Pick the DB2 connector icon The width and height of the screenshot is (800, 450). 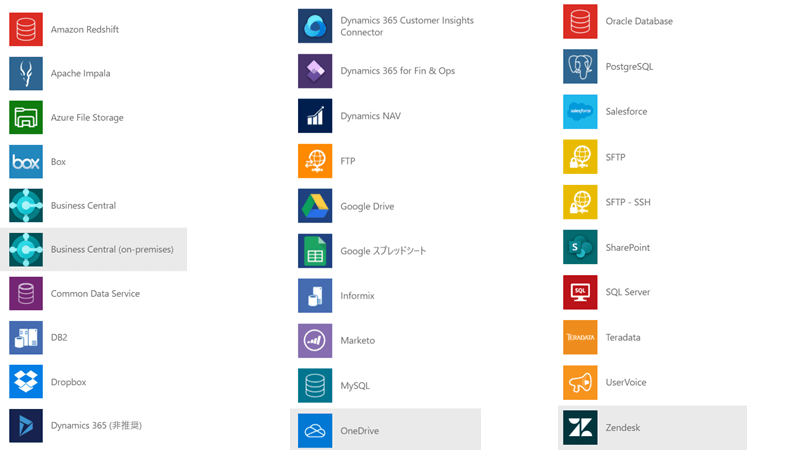point(26,337)
